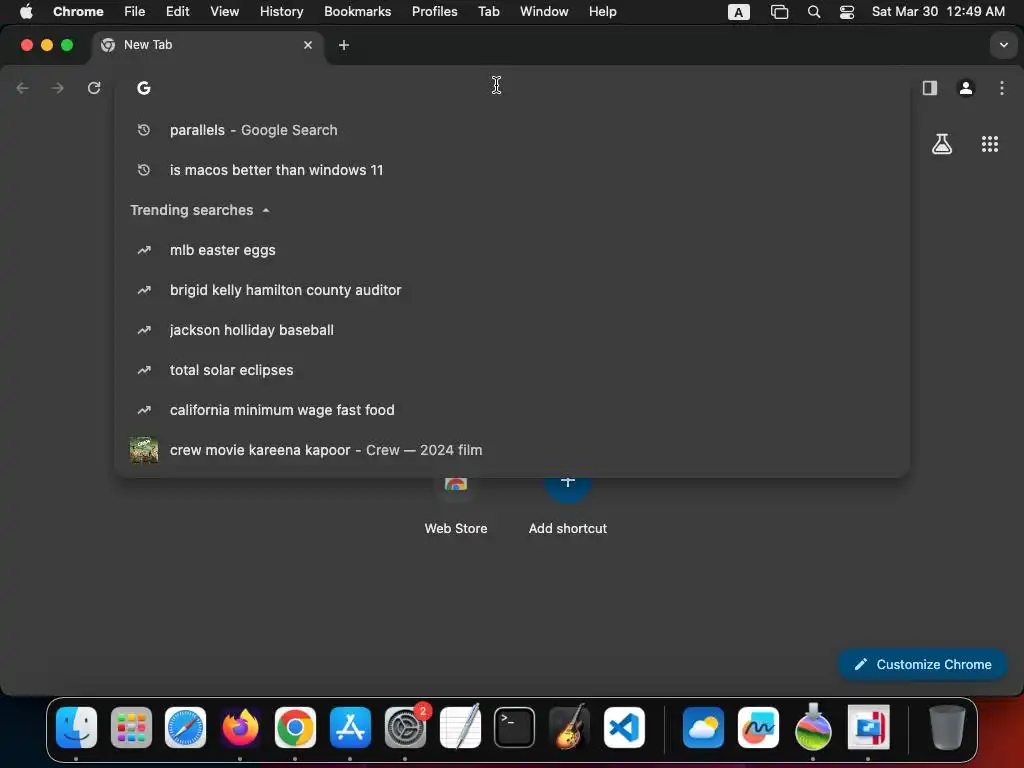The height and width of the screenshot is (768, 1024).
Task: Open the Apple menu
Action: tap(25, 11)
